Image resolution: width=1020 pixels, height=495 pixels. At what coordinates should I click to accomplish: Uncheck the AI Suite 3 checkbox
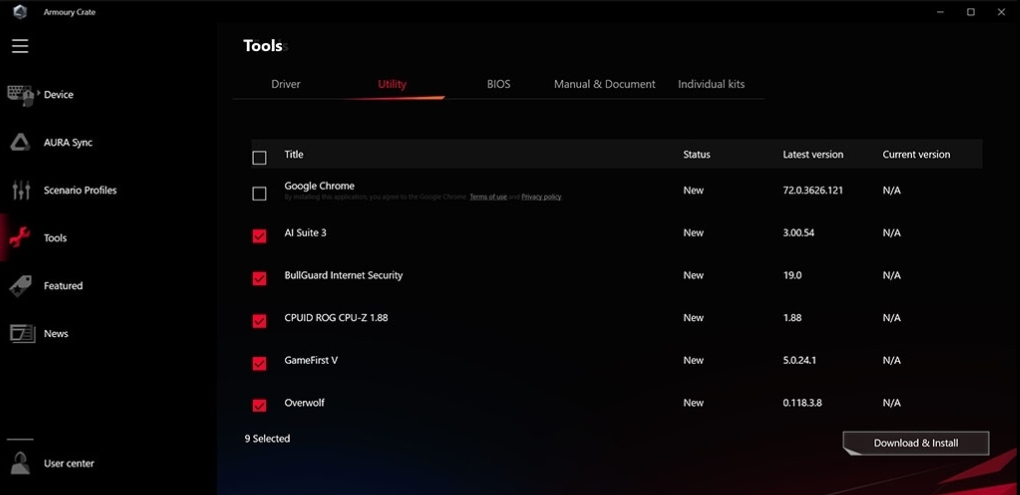tap(259, 236)
